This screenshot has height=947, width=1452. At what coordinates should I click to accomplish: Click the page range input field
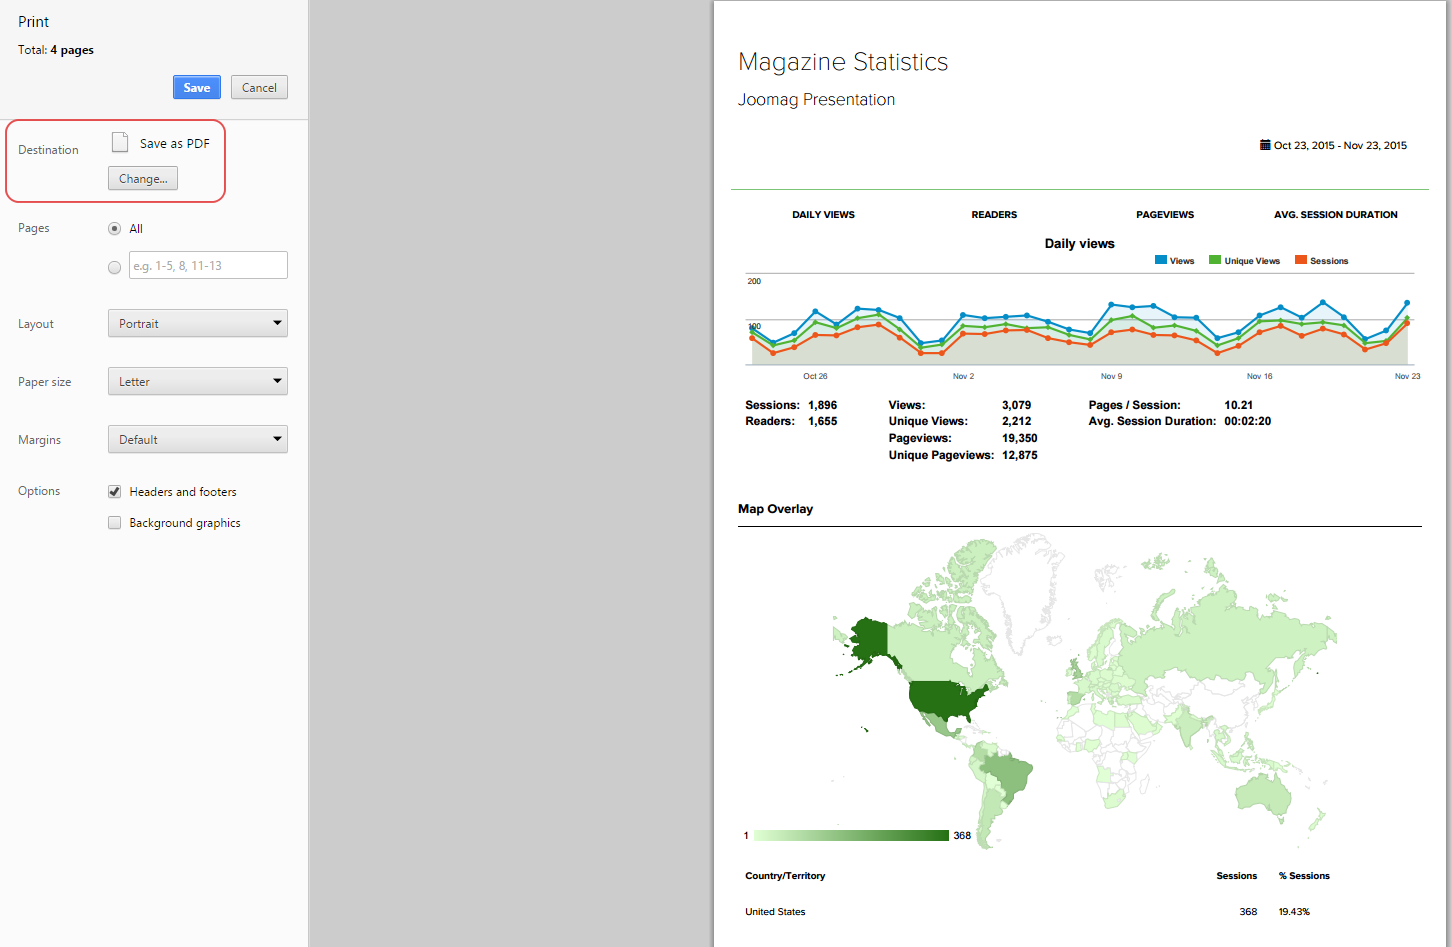[x=208, y=266]
